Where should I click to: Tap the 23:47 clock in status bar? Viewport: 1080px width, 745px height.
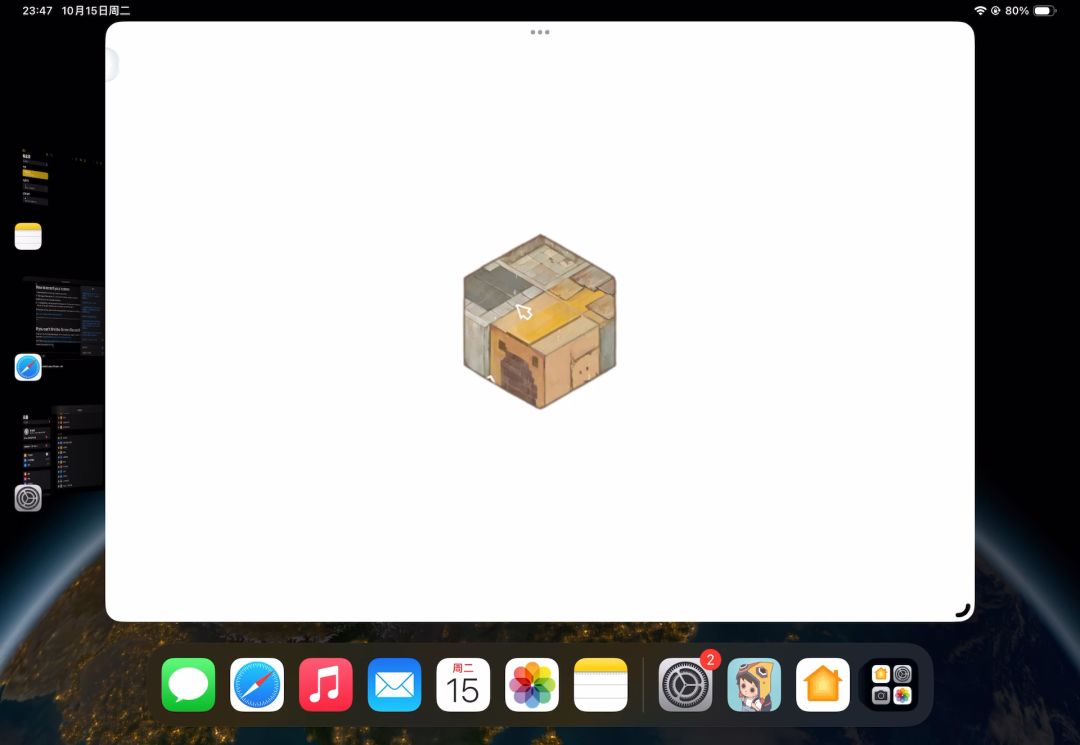coord(37,10)
